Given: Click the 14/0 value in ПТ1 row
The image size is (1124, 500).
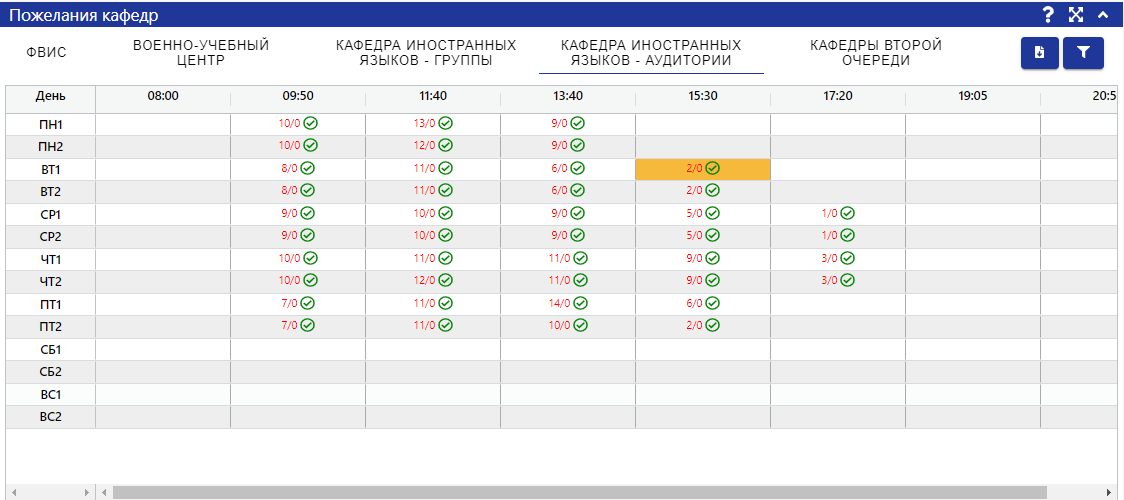Looking at the screenshot, I should point(559,303).
